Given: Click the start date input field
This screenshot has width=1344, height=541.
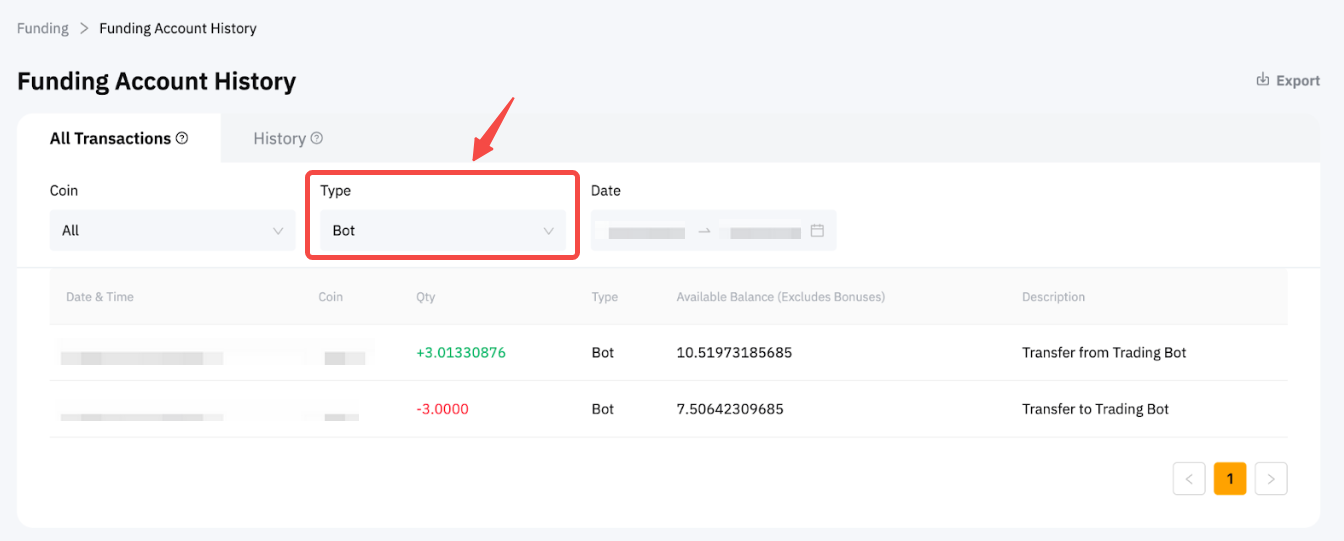Looking at the screenshot, I should click(646, 232).
